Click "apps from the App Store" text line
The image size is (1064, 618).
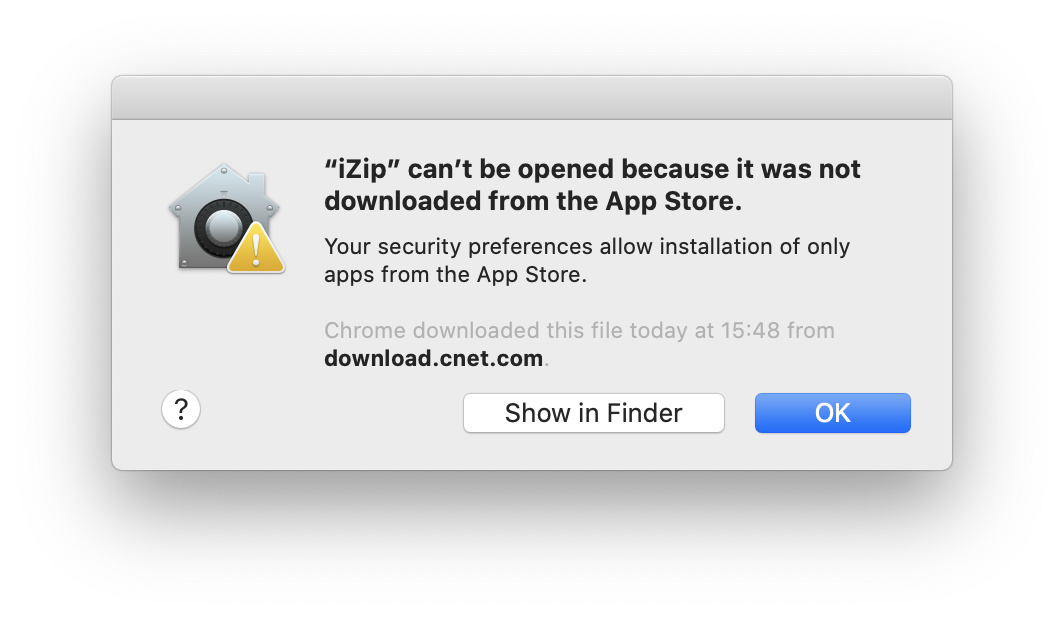(x=455, y=275)
